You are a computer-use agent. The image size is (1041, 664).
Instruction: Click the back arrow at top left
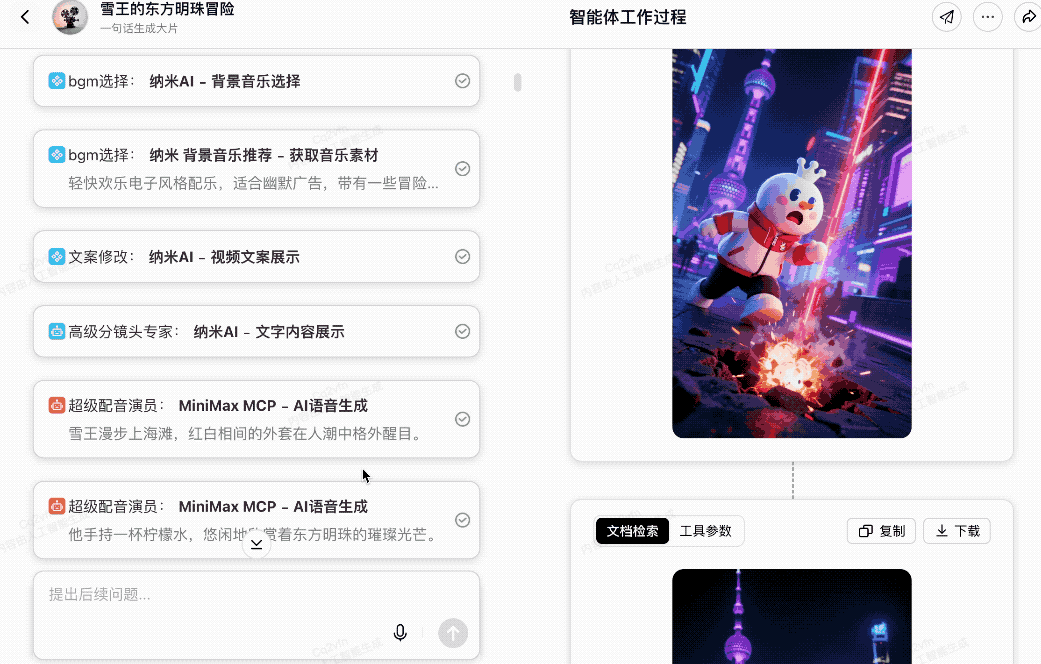click(25, 16)
